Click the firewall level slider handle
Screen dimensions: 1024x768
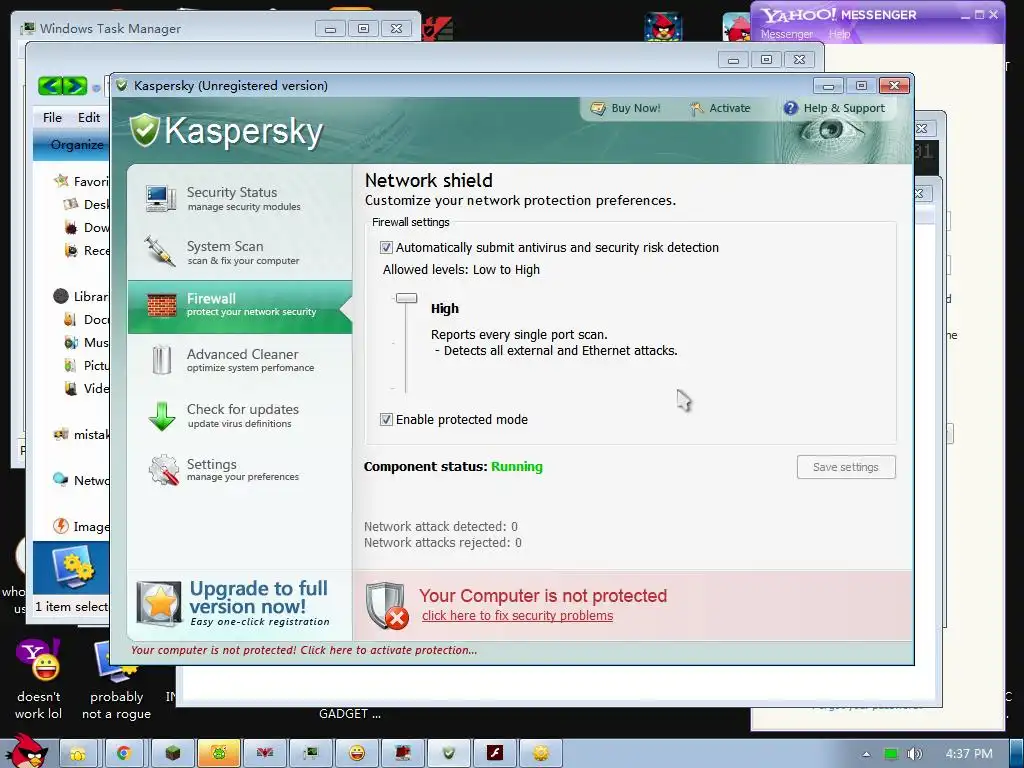(406, 298)
